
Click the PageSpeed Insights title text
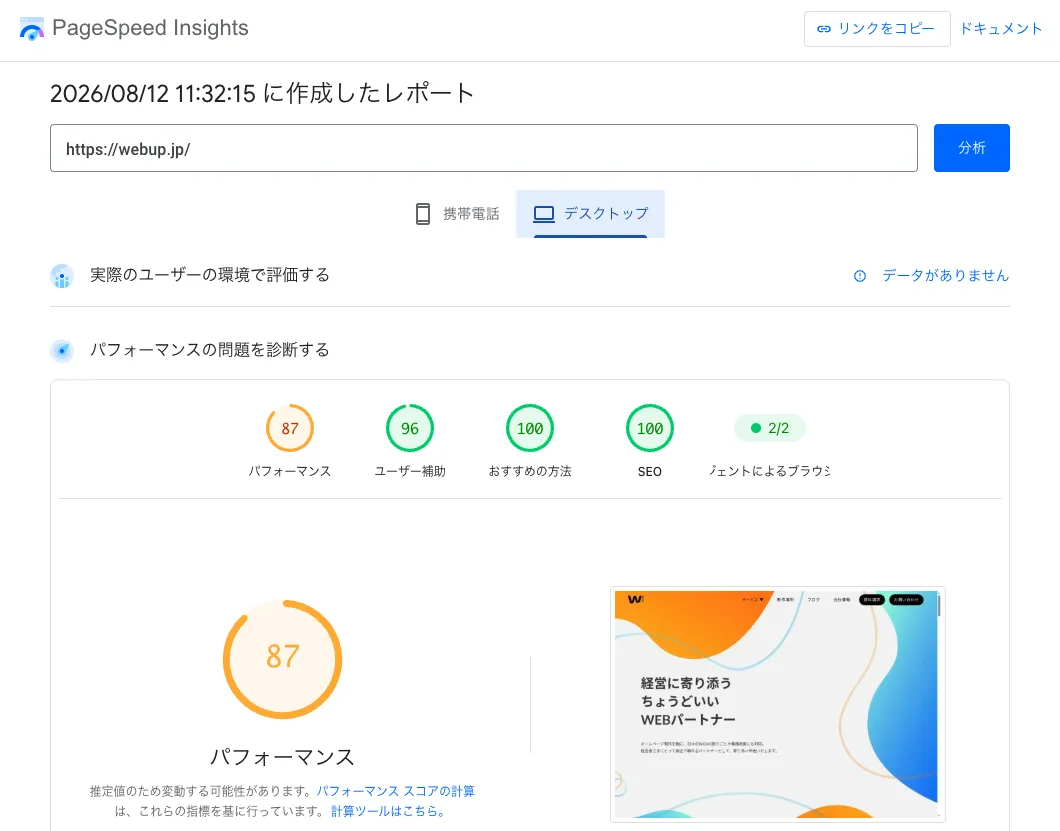click(150, 28)
